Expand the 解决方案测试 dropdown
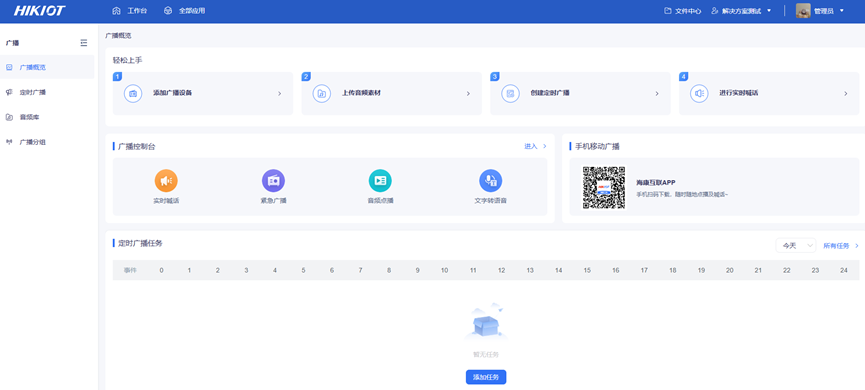 click(x=741, y=10)
